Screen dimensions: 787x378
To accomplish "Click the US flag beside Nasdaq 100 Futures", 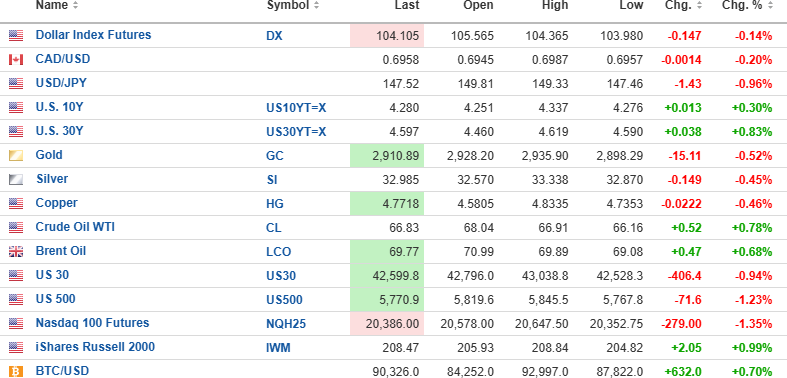I will 16,324.
